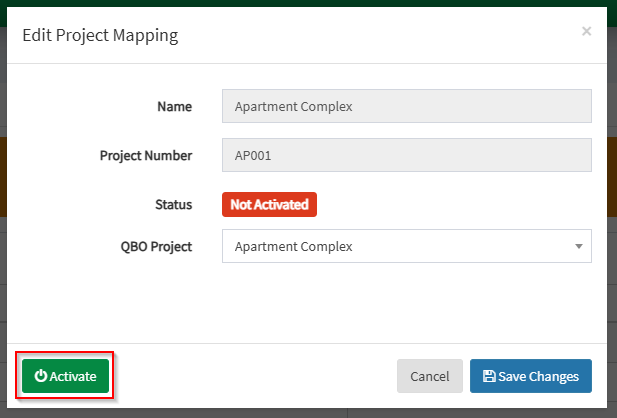This screenshot has width=617, height=418.
Task: Click the power icon on Activate
Action: 40,376
